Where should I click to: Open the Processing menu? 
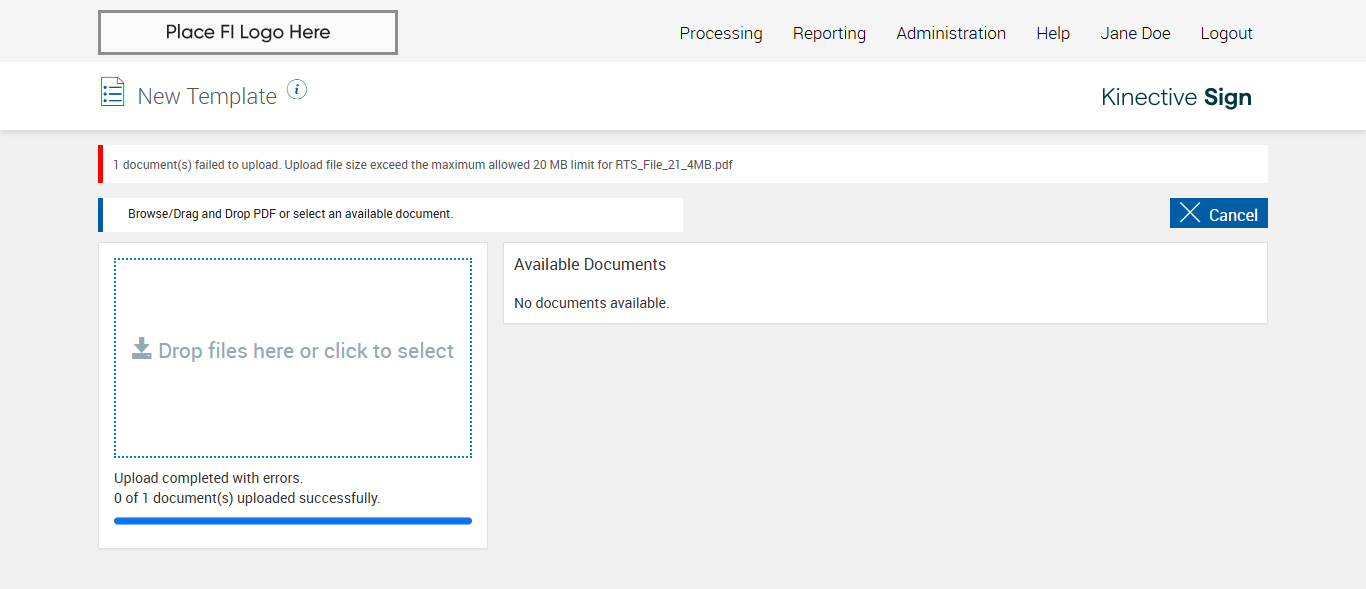point(721,33)
